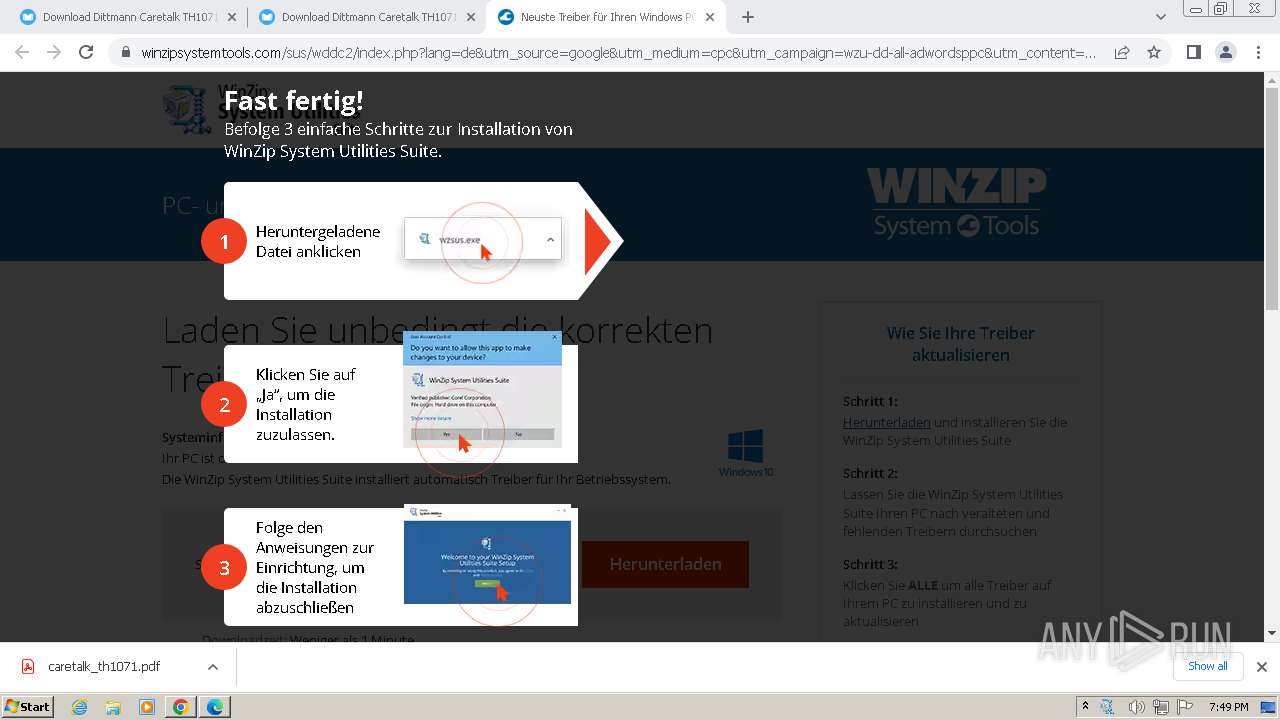Image resolution: width=1280 pixels, height=720 pixels.
Task: Close the downloads bar
Action: [1261, 667]
